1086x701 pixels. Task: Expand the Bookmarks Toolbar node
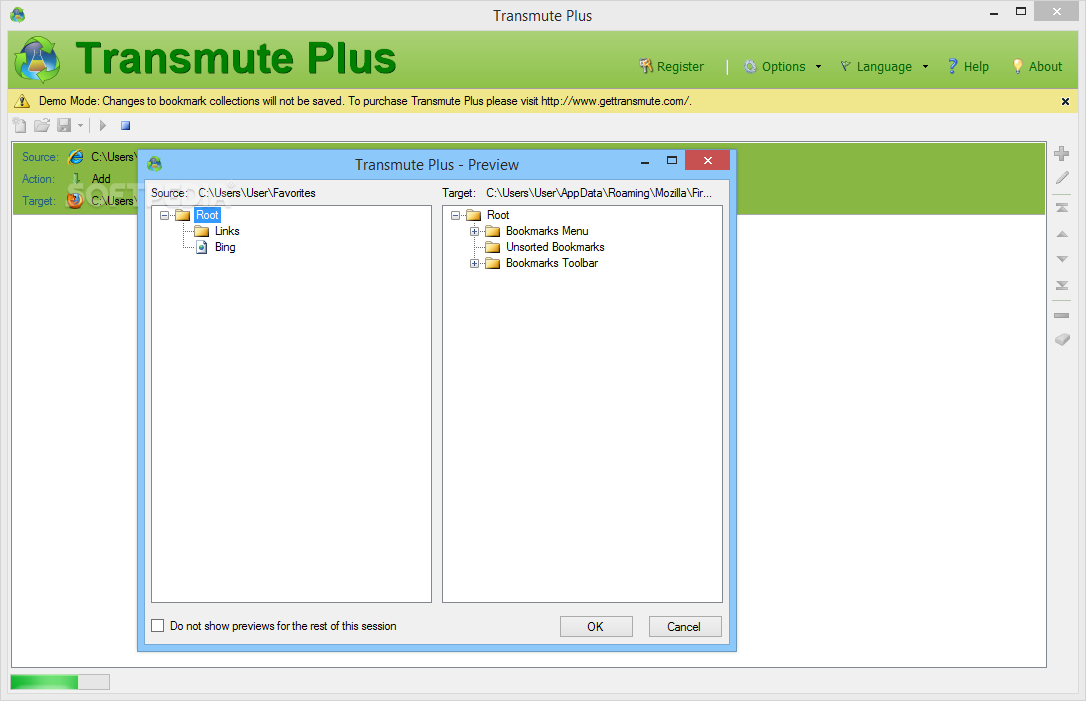474,263
